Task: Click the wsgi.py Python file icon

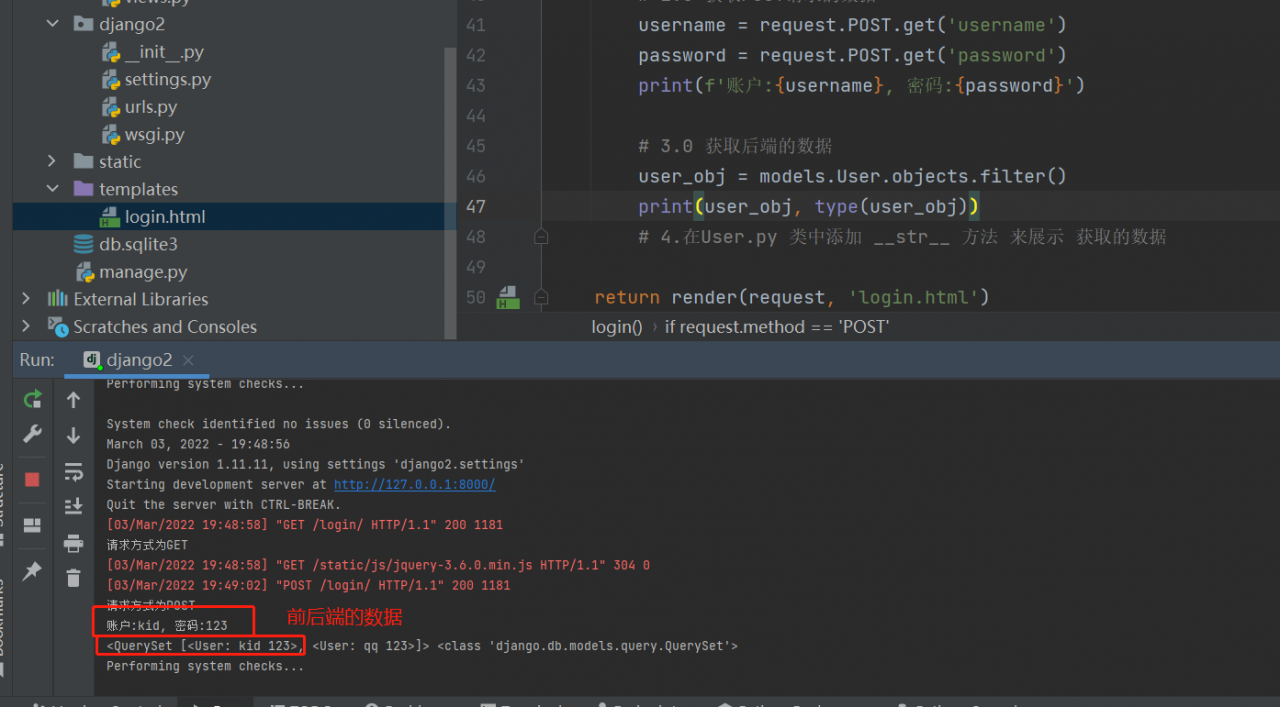Action: [x=110, y=134]
